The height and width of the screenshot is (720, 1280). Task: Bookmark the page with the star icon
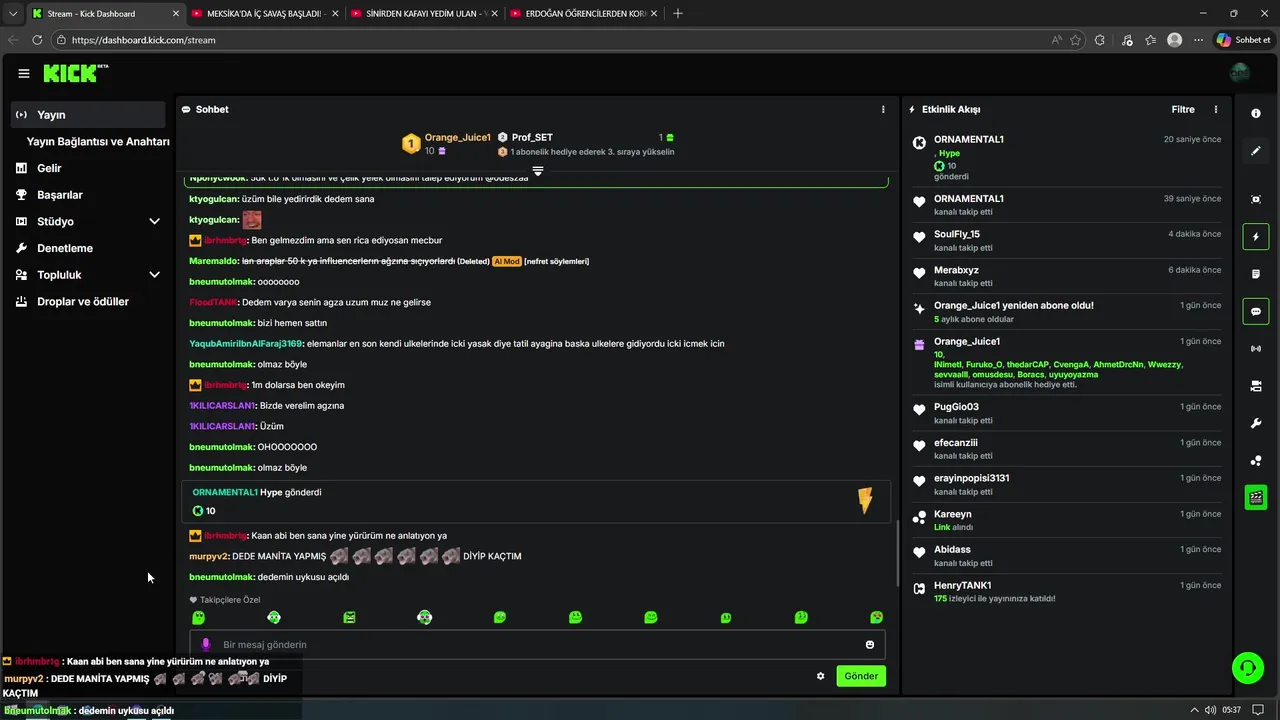1076,40
